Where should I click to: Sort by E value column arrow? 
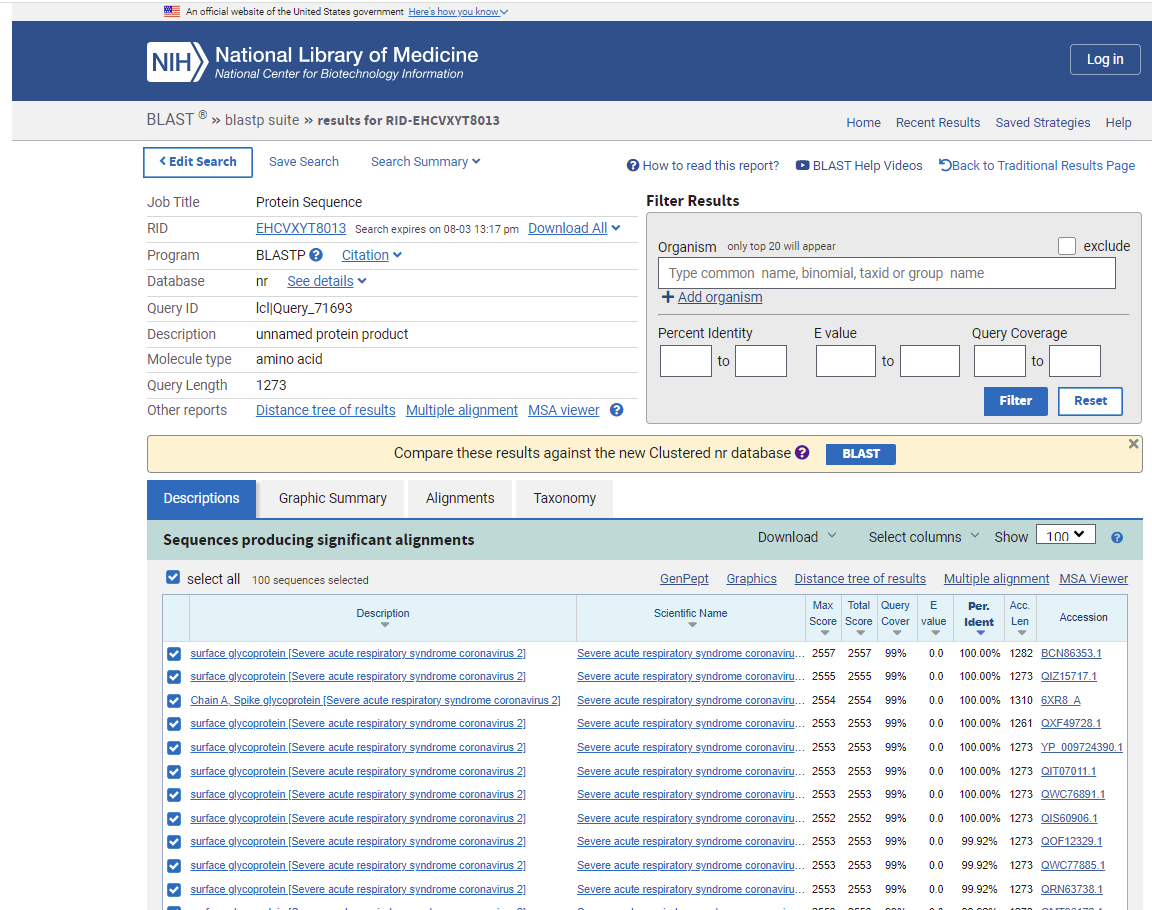[x=935, y=633]
